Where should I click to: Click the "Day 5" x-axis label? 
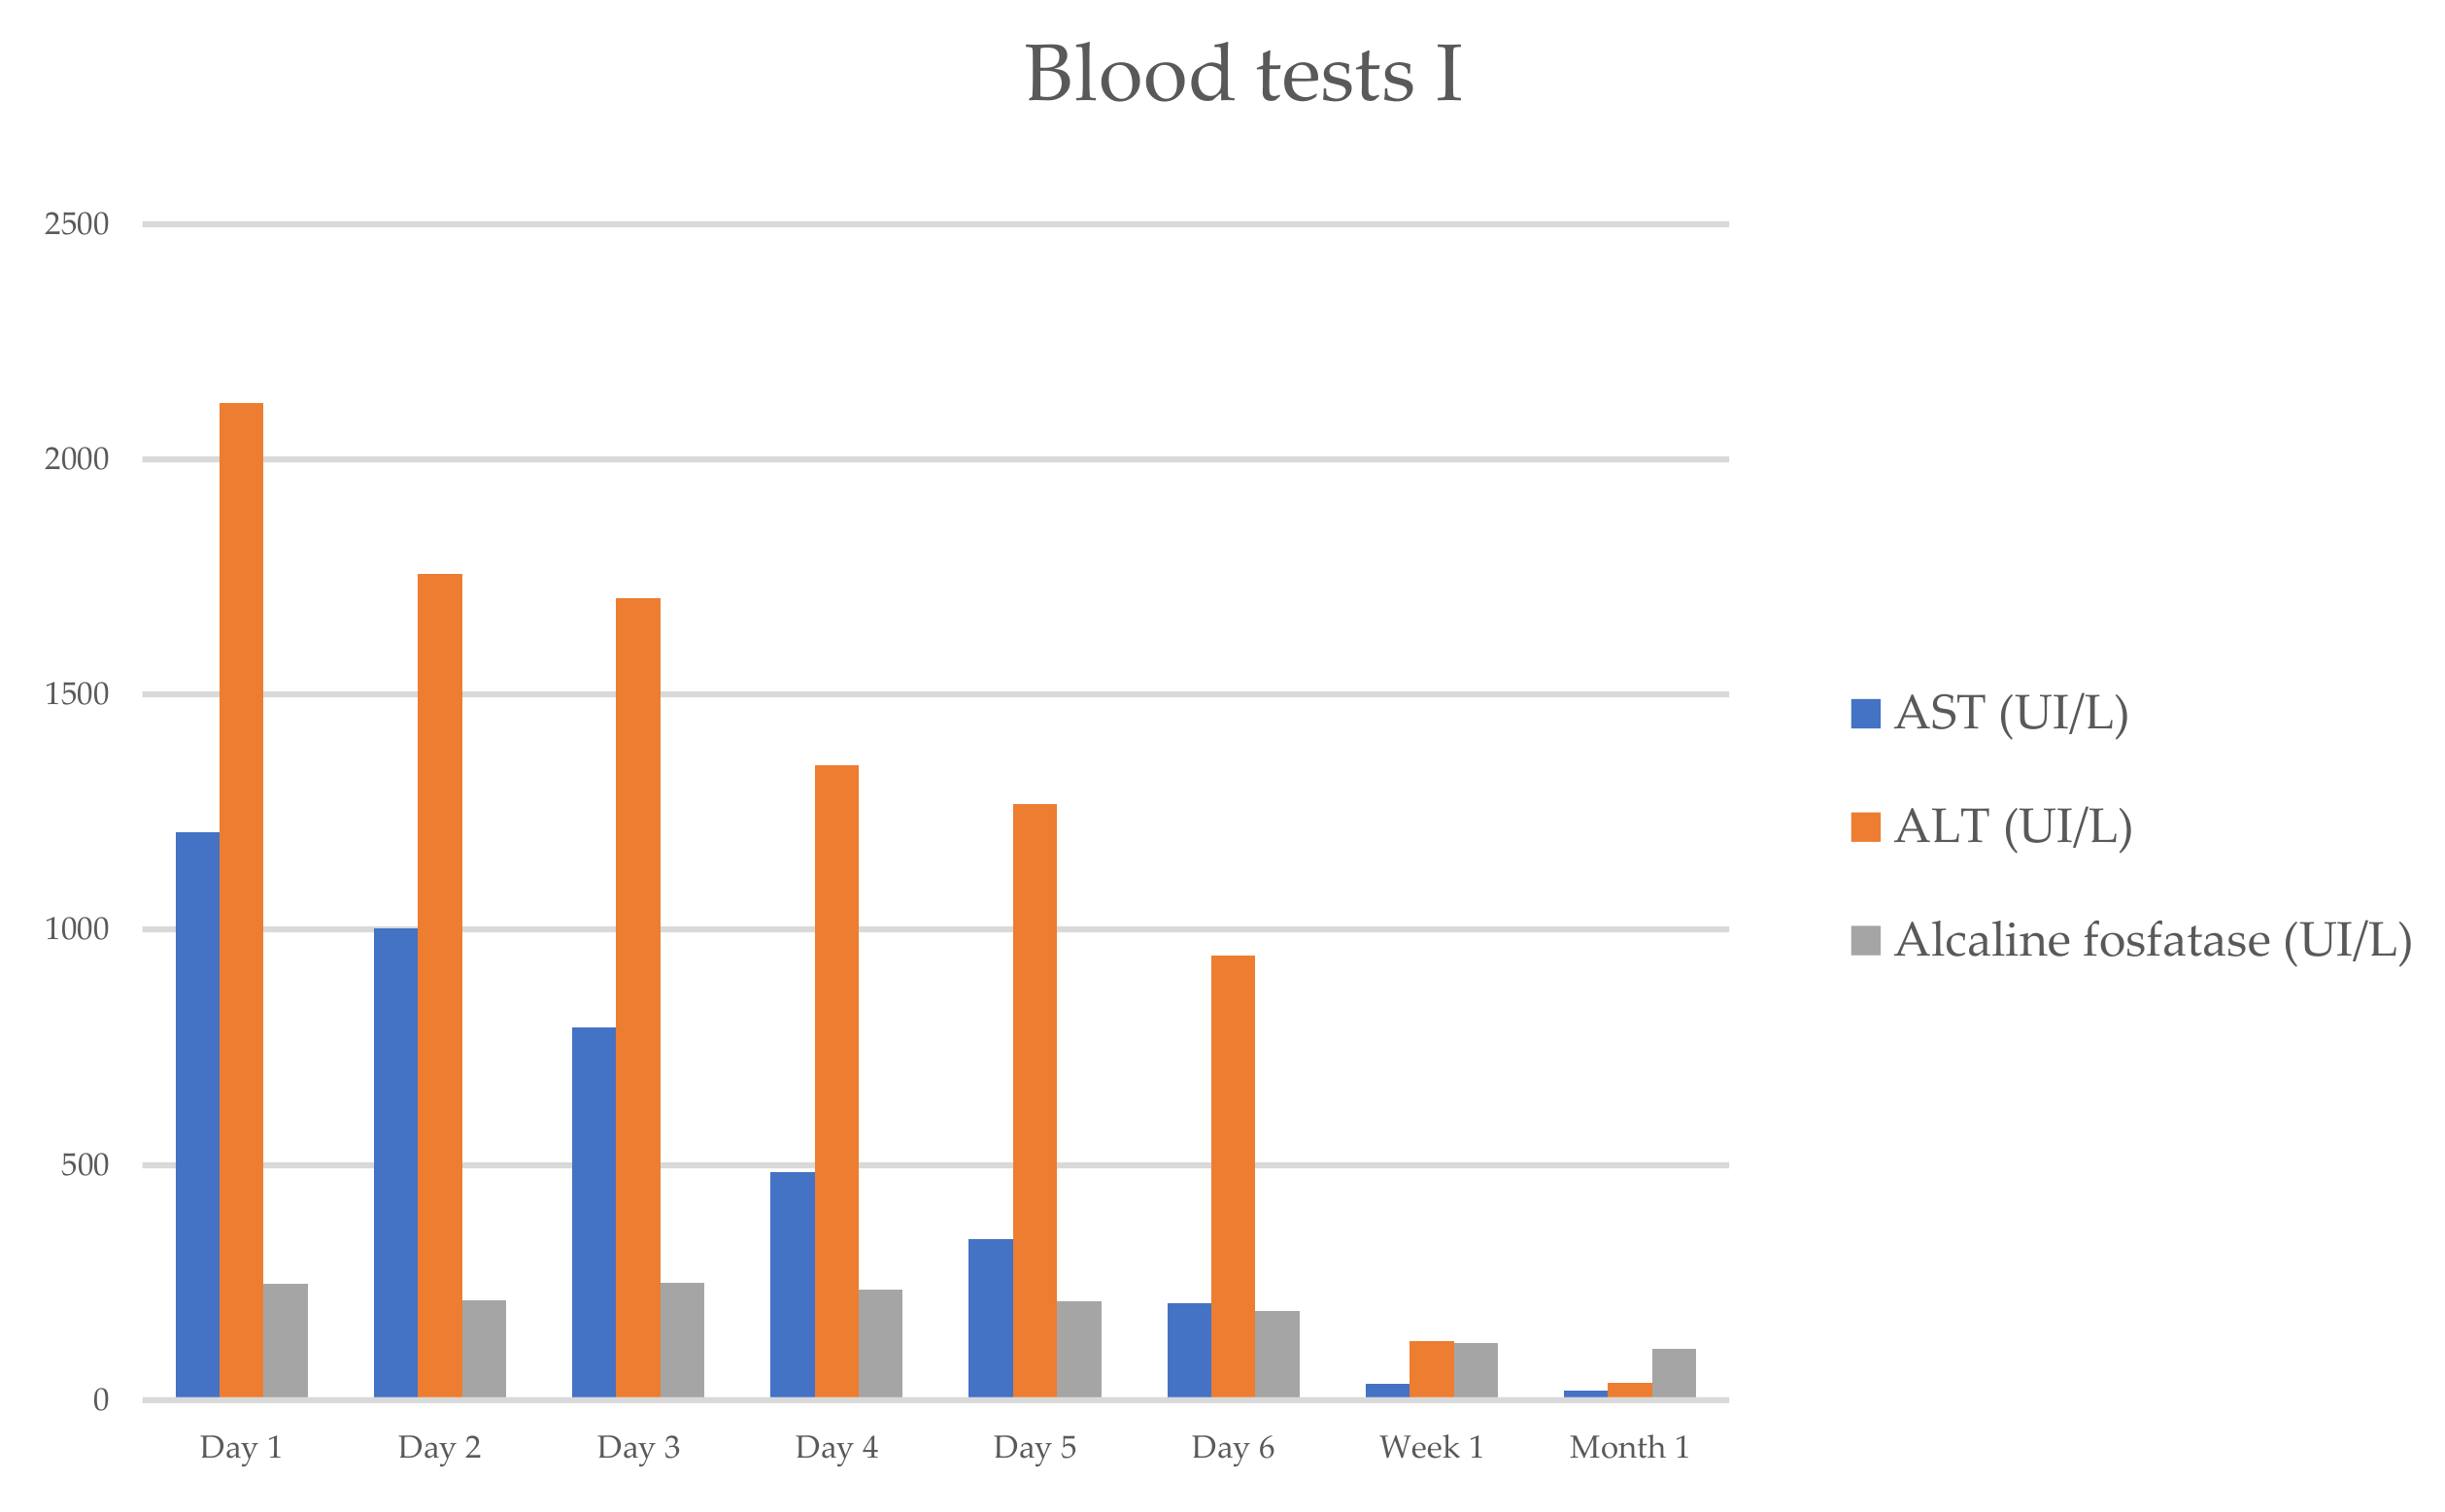click(1034, 1447)
